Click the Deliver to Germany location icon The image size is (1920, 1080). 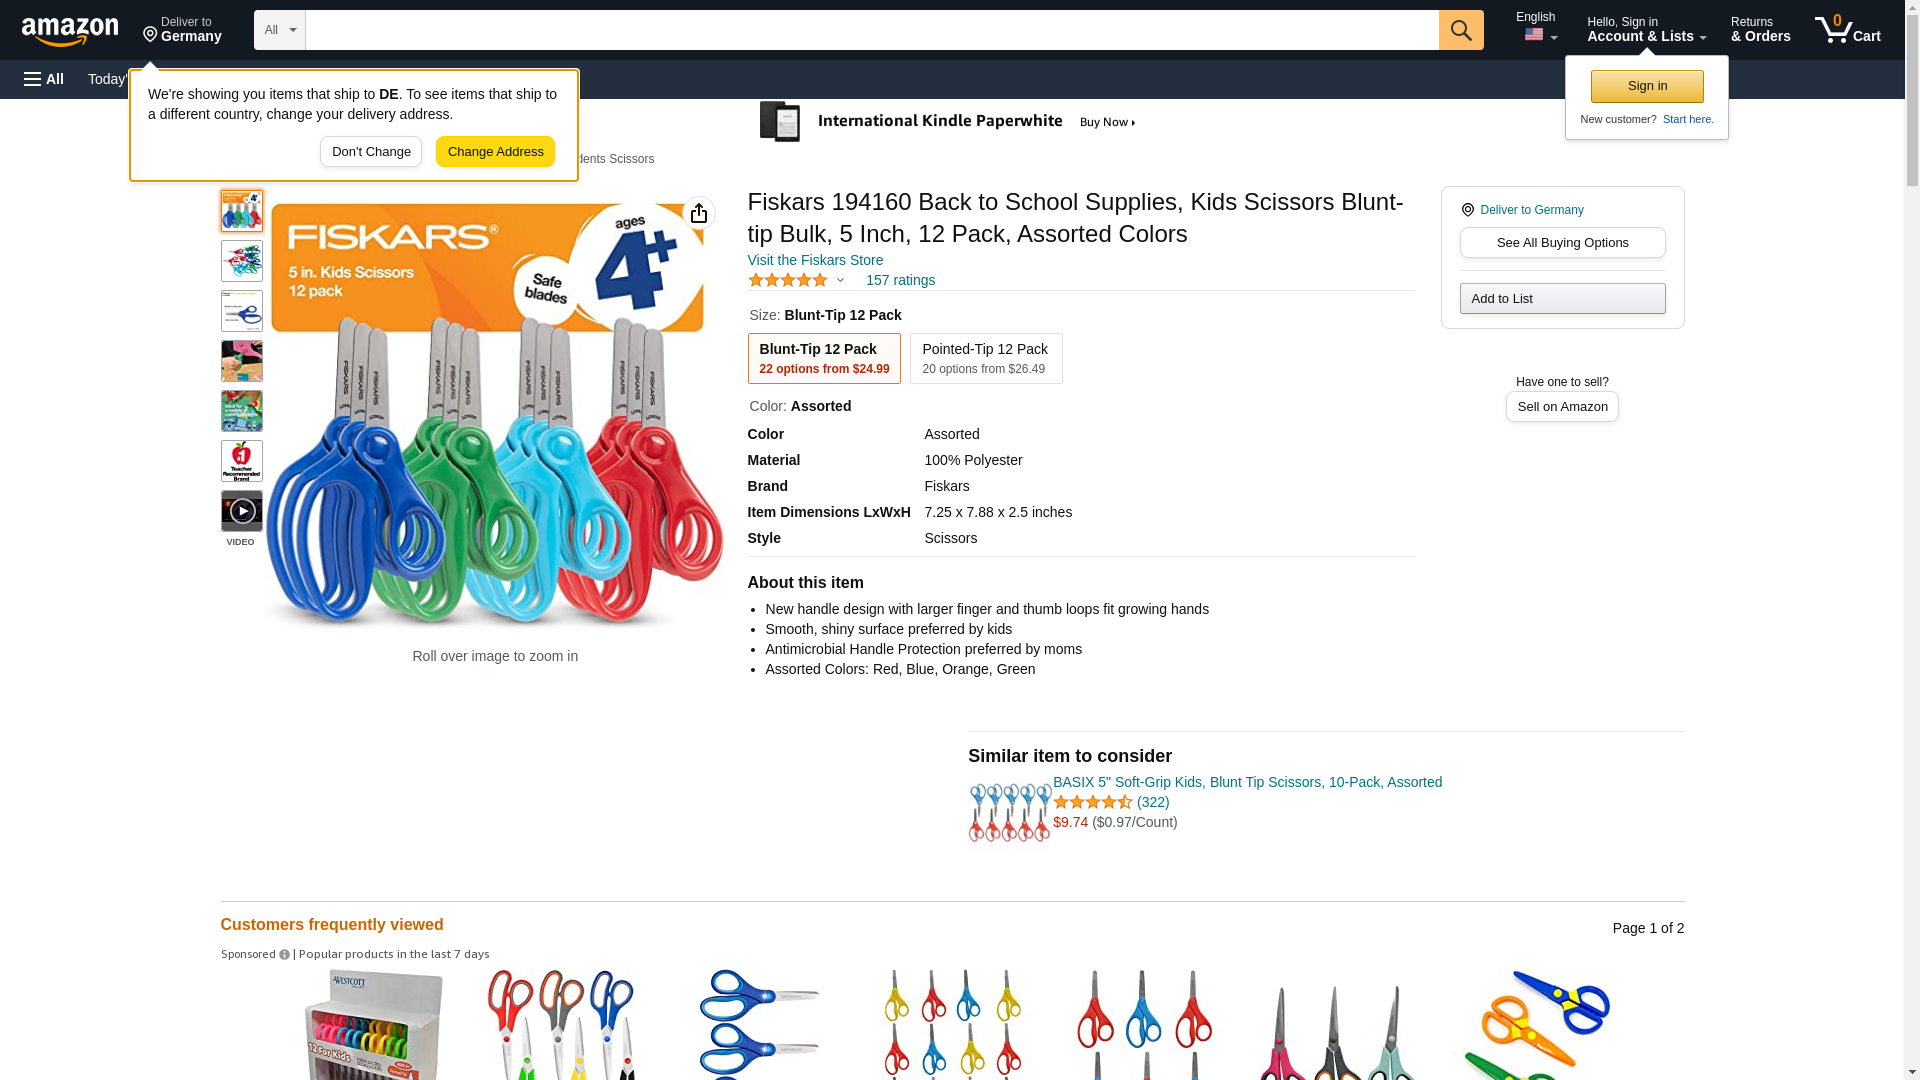[1467, 210]
